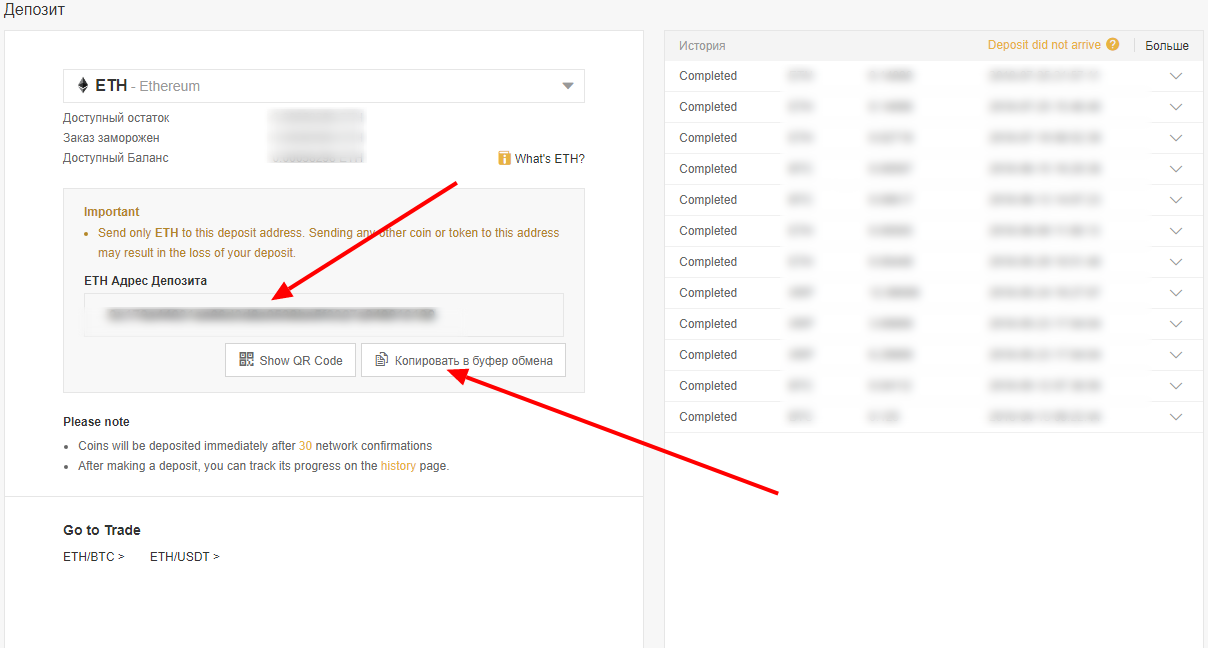Click the Ethereum diamond logo icon
The width and height of the screenshot is (1208, 648).
tap(83, 86)
